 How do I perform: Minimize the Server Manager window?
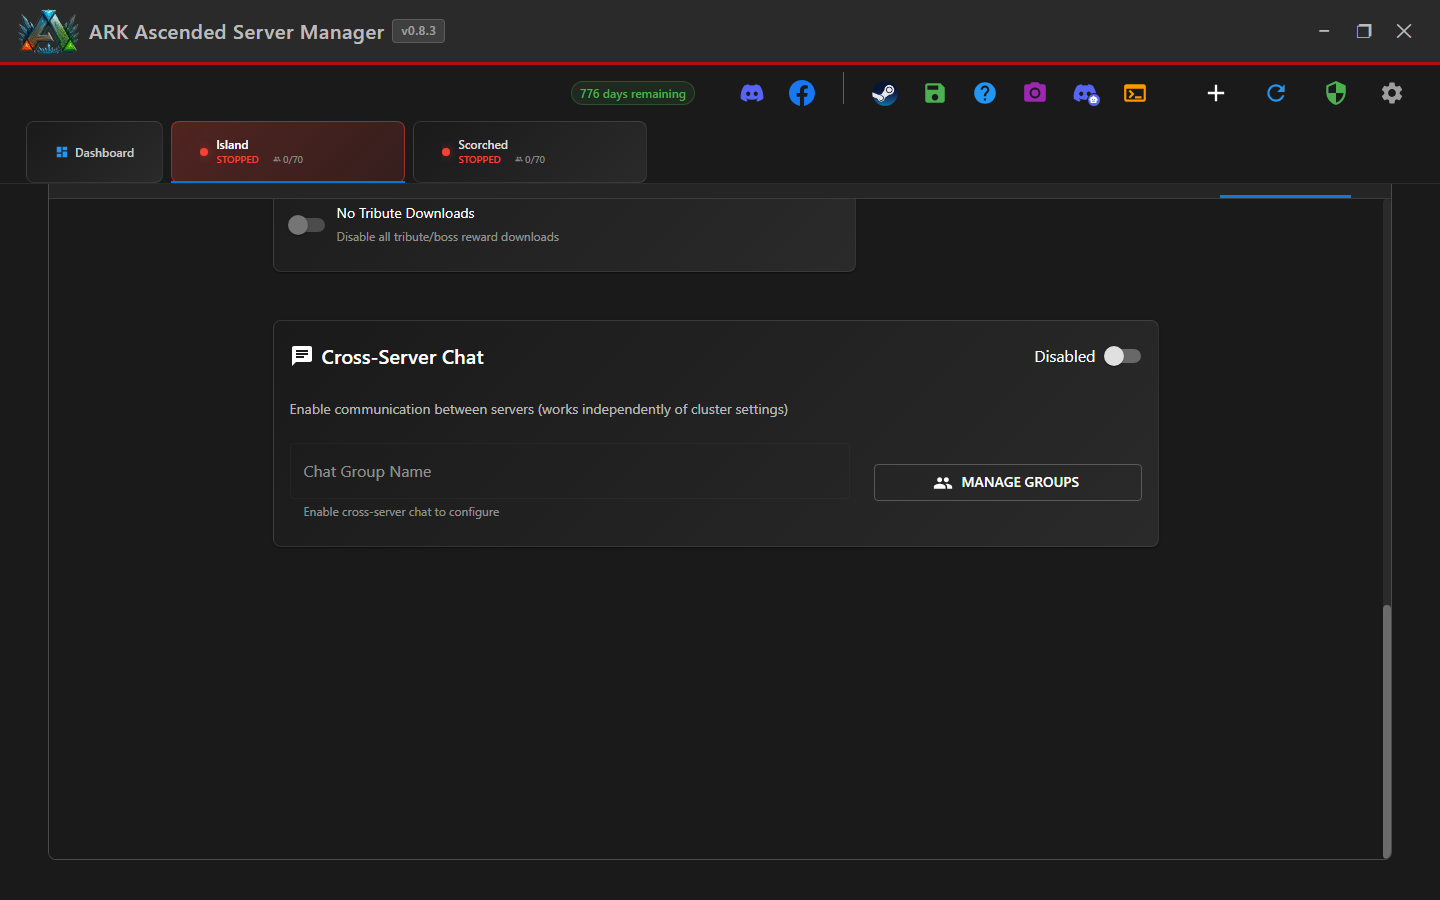[1324, 31]
